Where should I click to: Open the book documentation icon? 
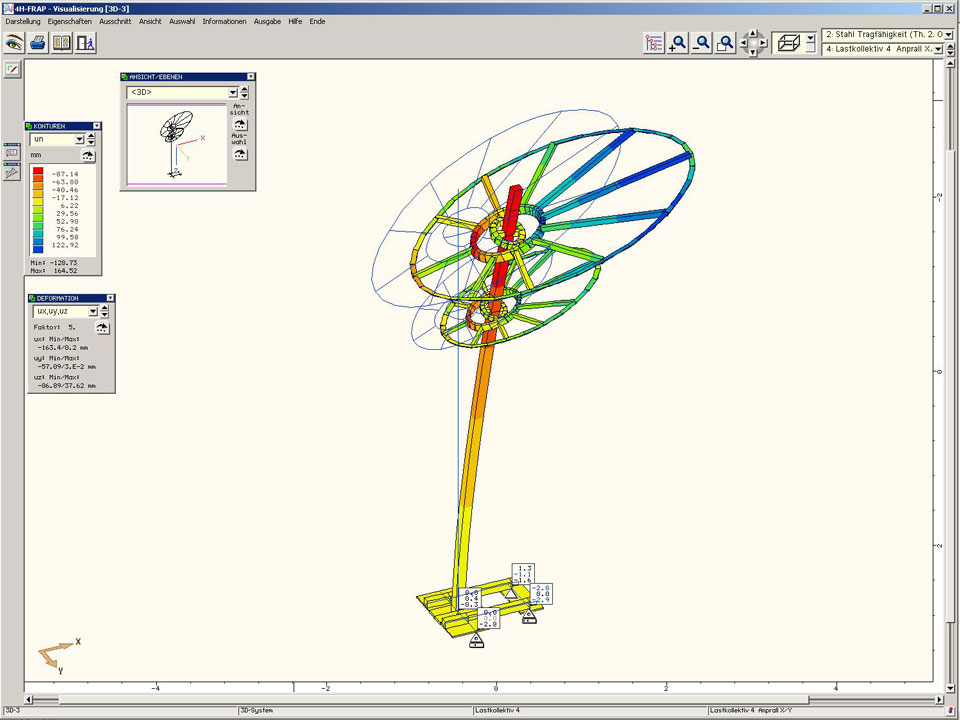pos(62,43)
